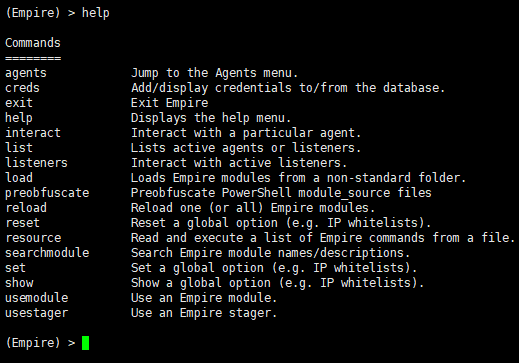Image resolution: width=519 pixels, height=363 pixels.
Task: Click 'Lists active agents or listeners.' text
Action: 246,148
